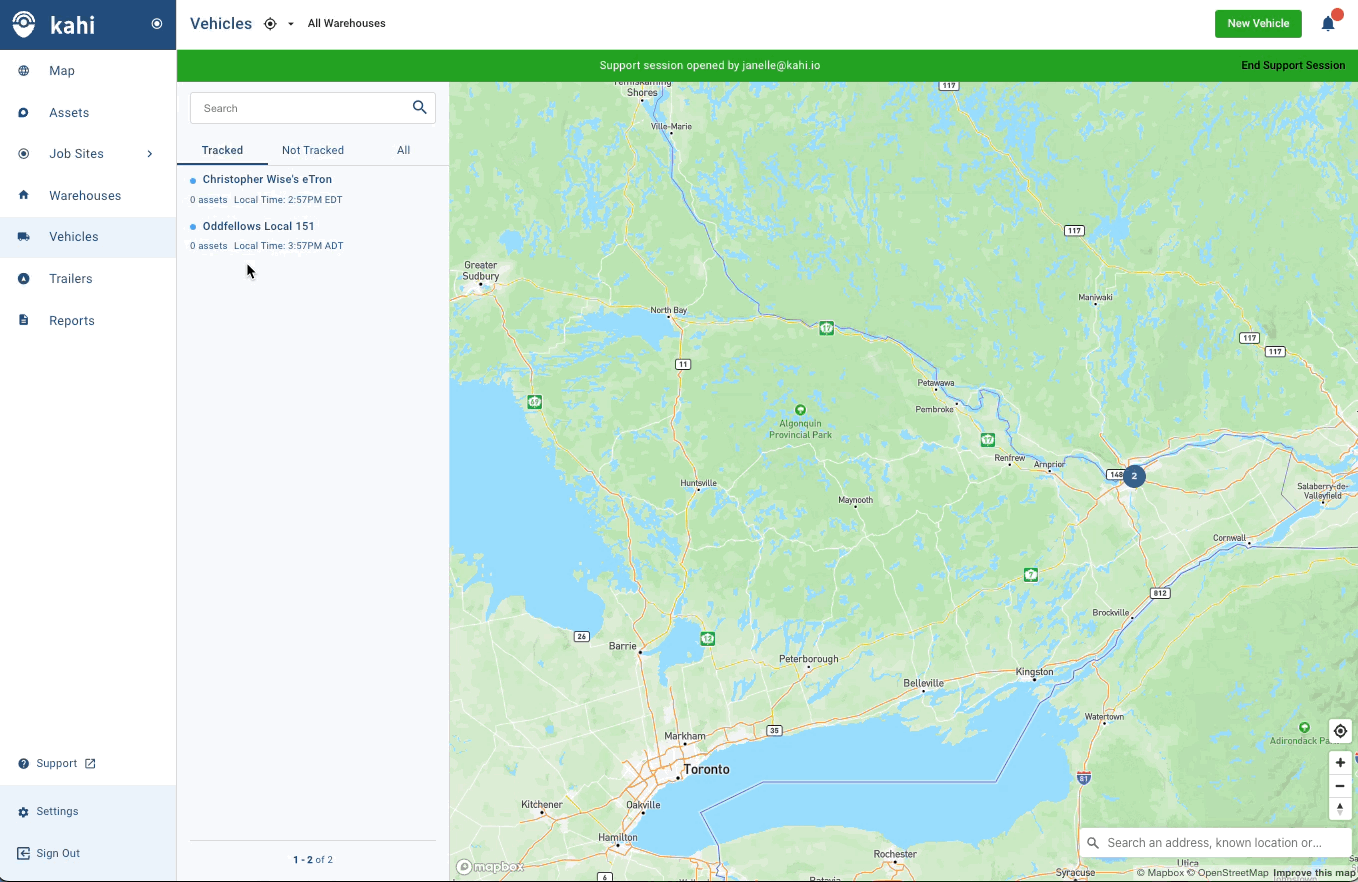Open the Reports section

point(72,321)
